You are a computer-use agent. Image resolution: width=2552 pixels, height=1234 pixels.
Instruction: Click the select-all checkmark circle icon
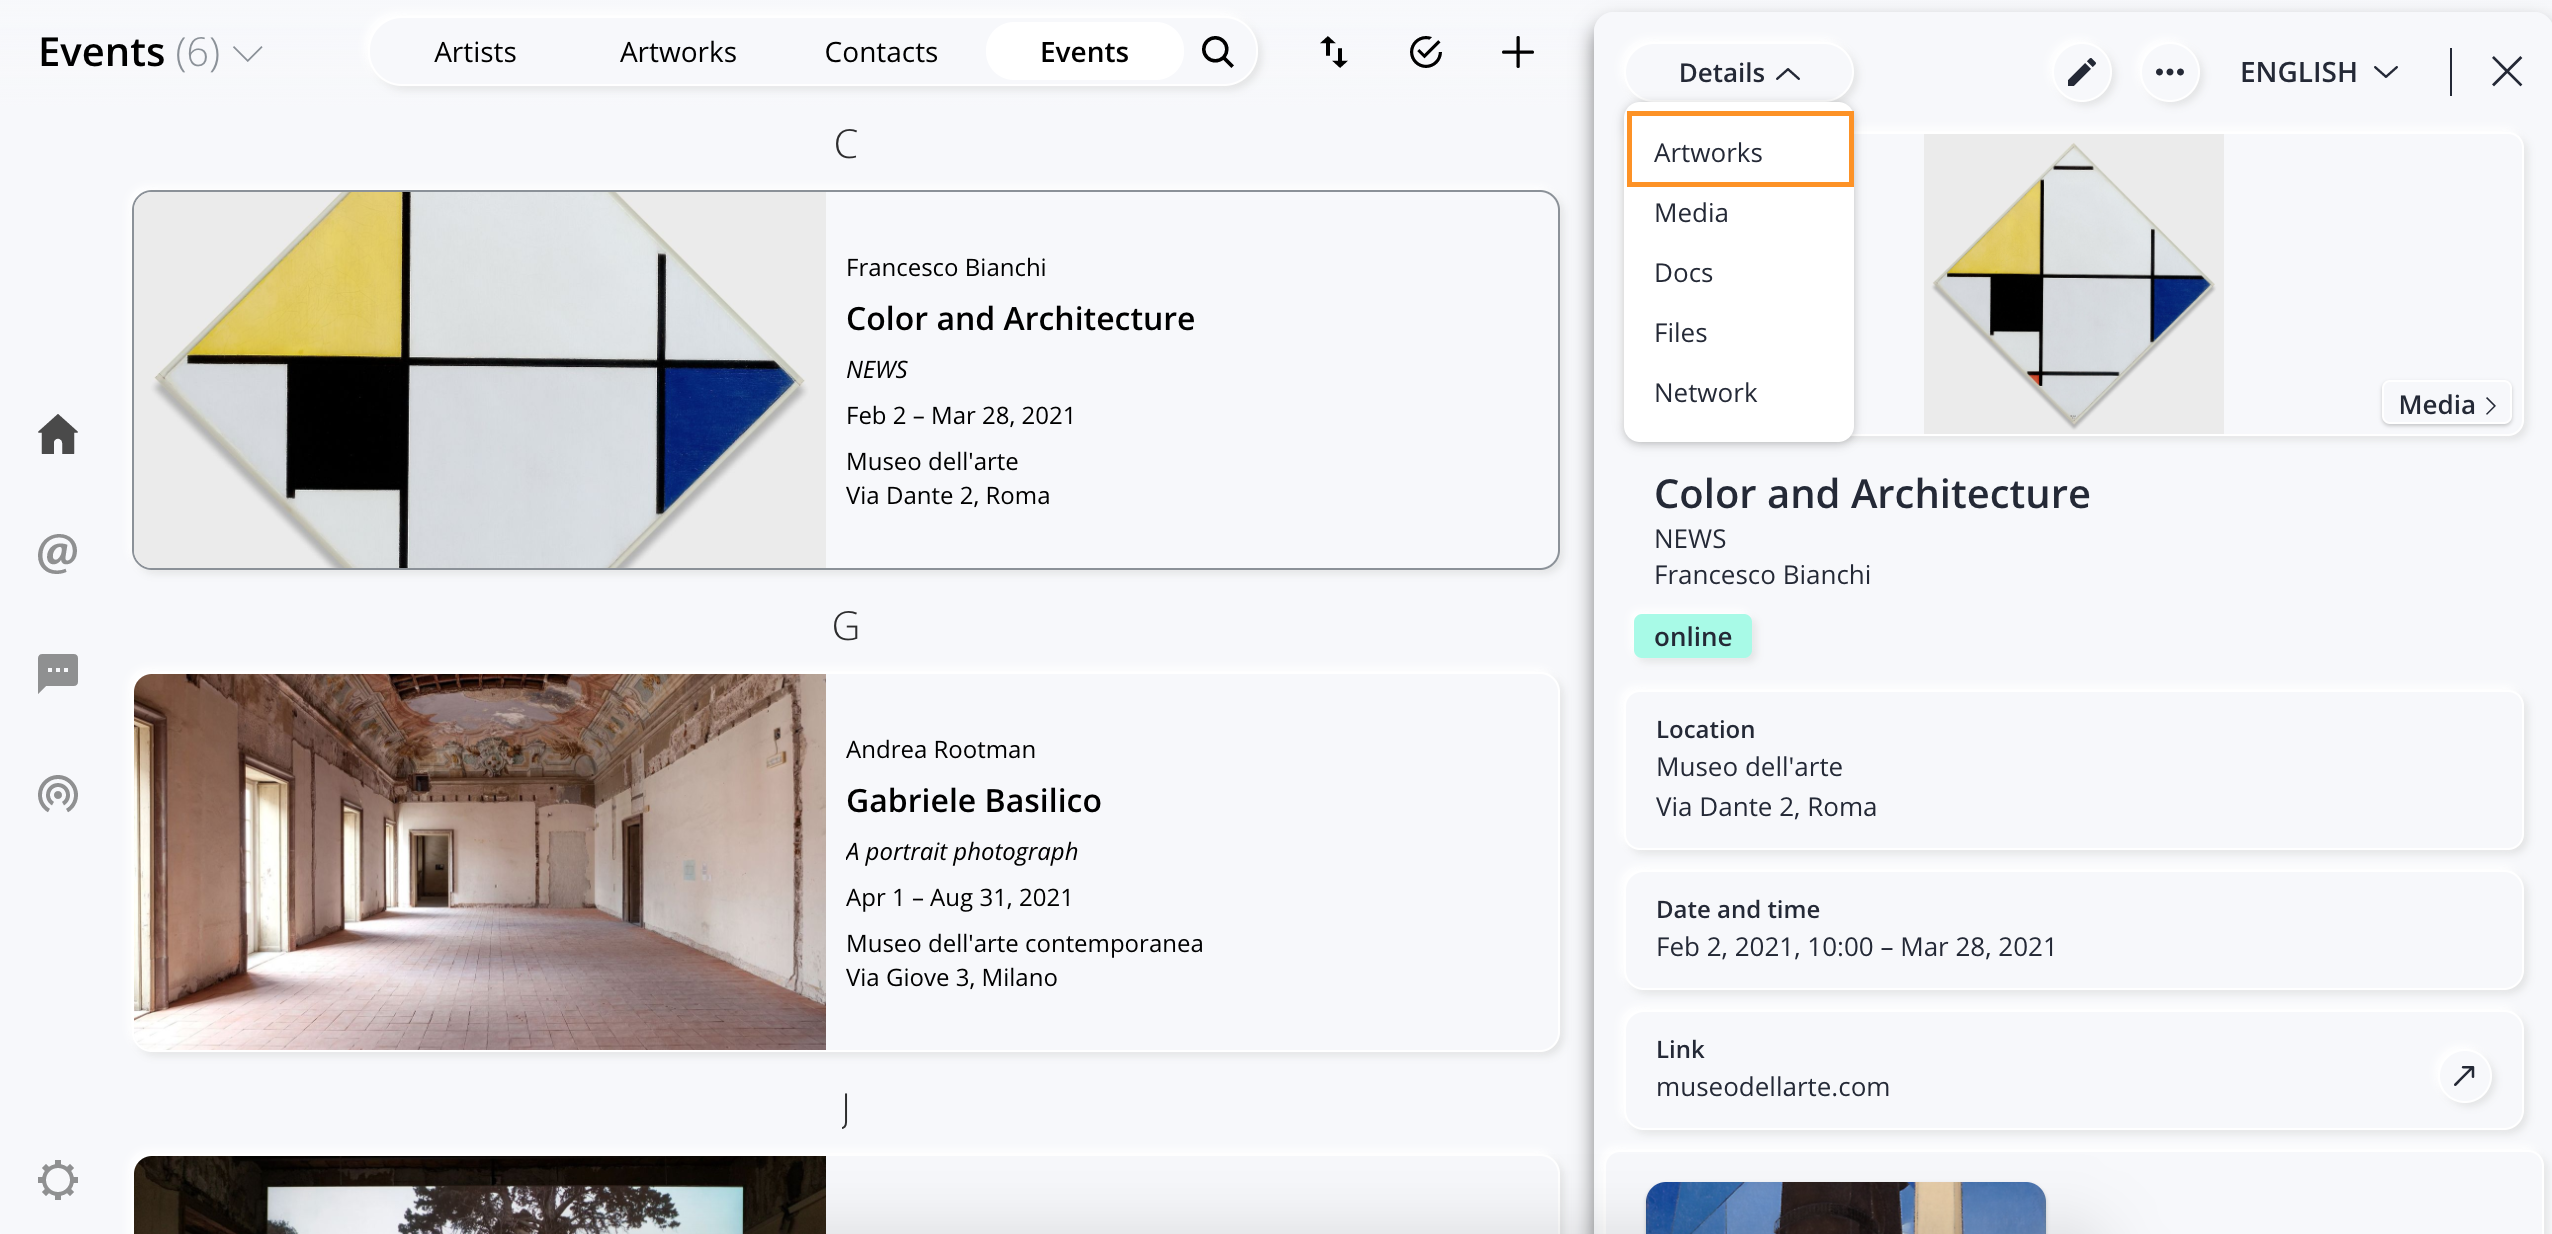pos(1425,52)
